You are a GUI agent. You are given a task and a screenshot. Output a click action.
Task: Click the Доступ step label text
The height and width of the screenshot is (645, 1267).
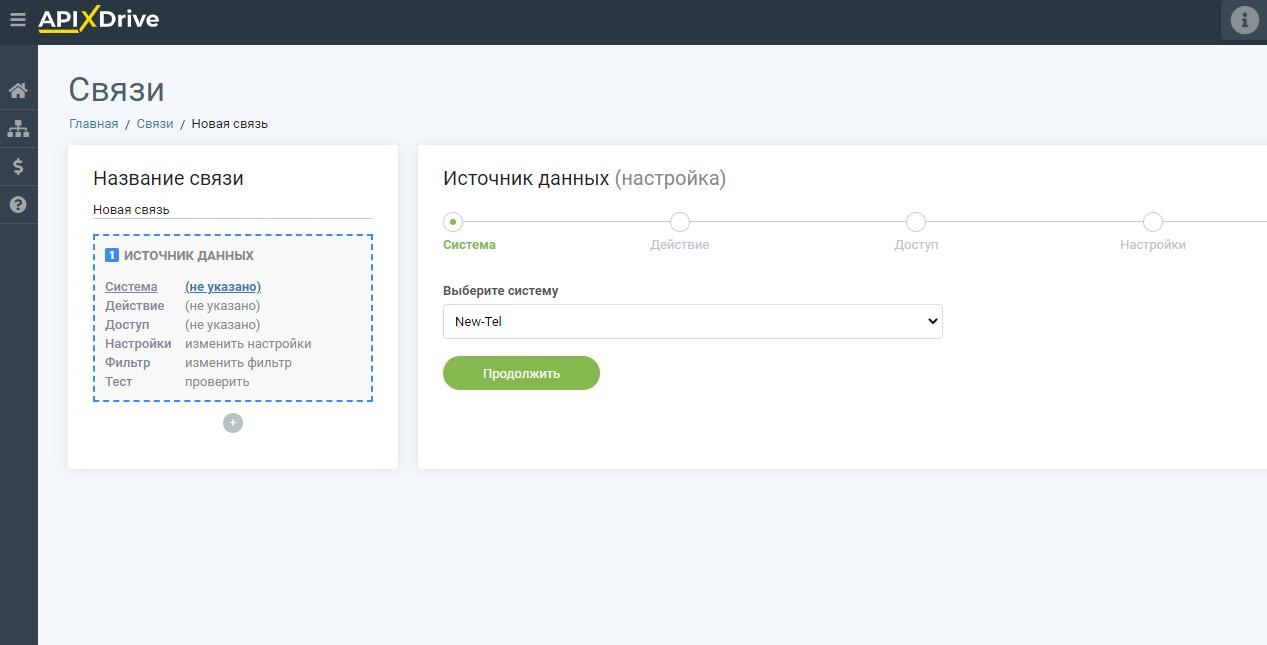(x=916, y=245)
